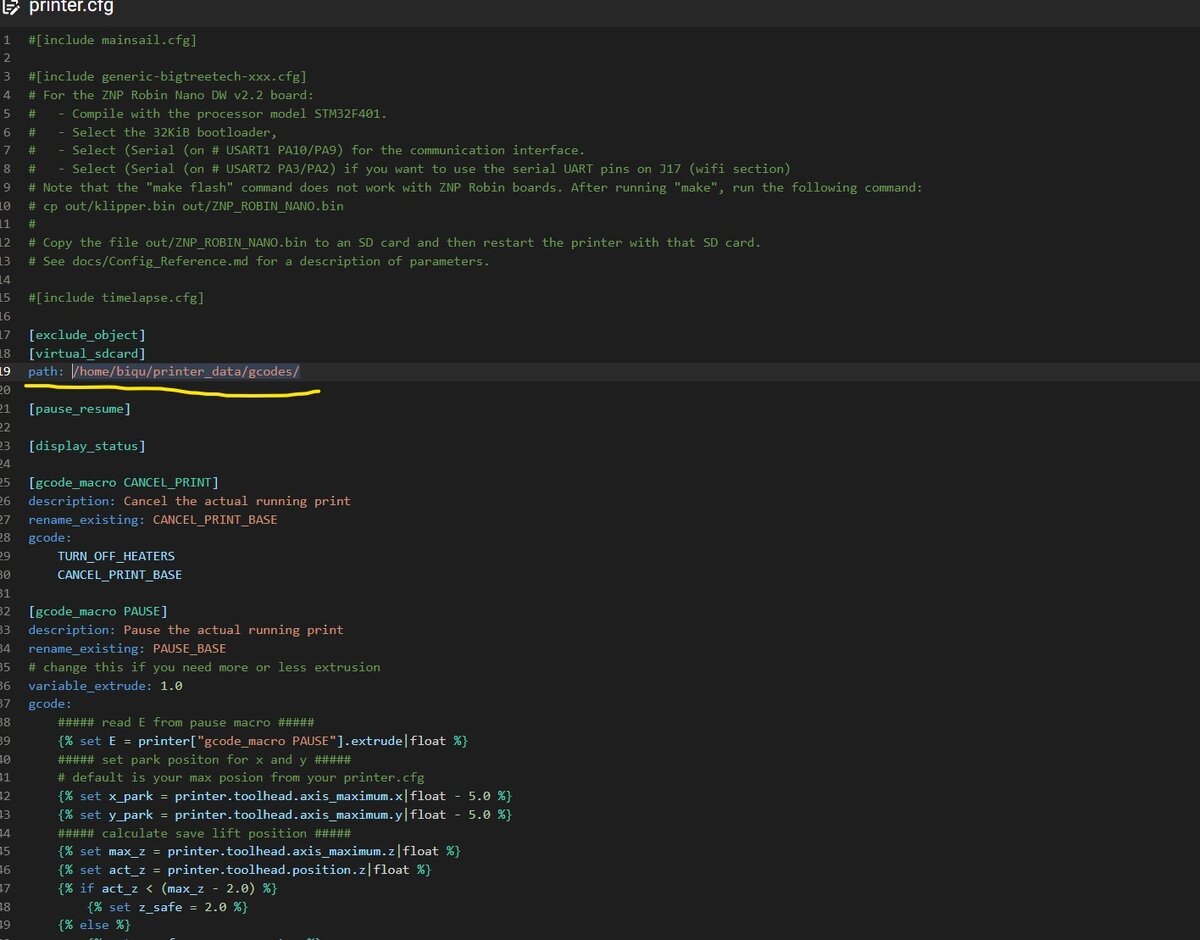Screen dimensions: 1200x940
Task: Click the 'cp out/klipper.bin out/ZNP_ROBIN_NANO.bin' line
Action: pos(185,206)
